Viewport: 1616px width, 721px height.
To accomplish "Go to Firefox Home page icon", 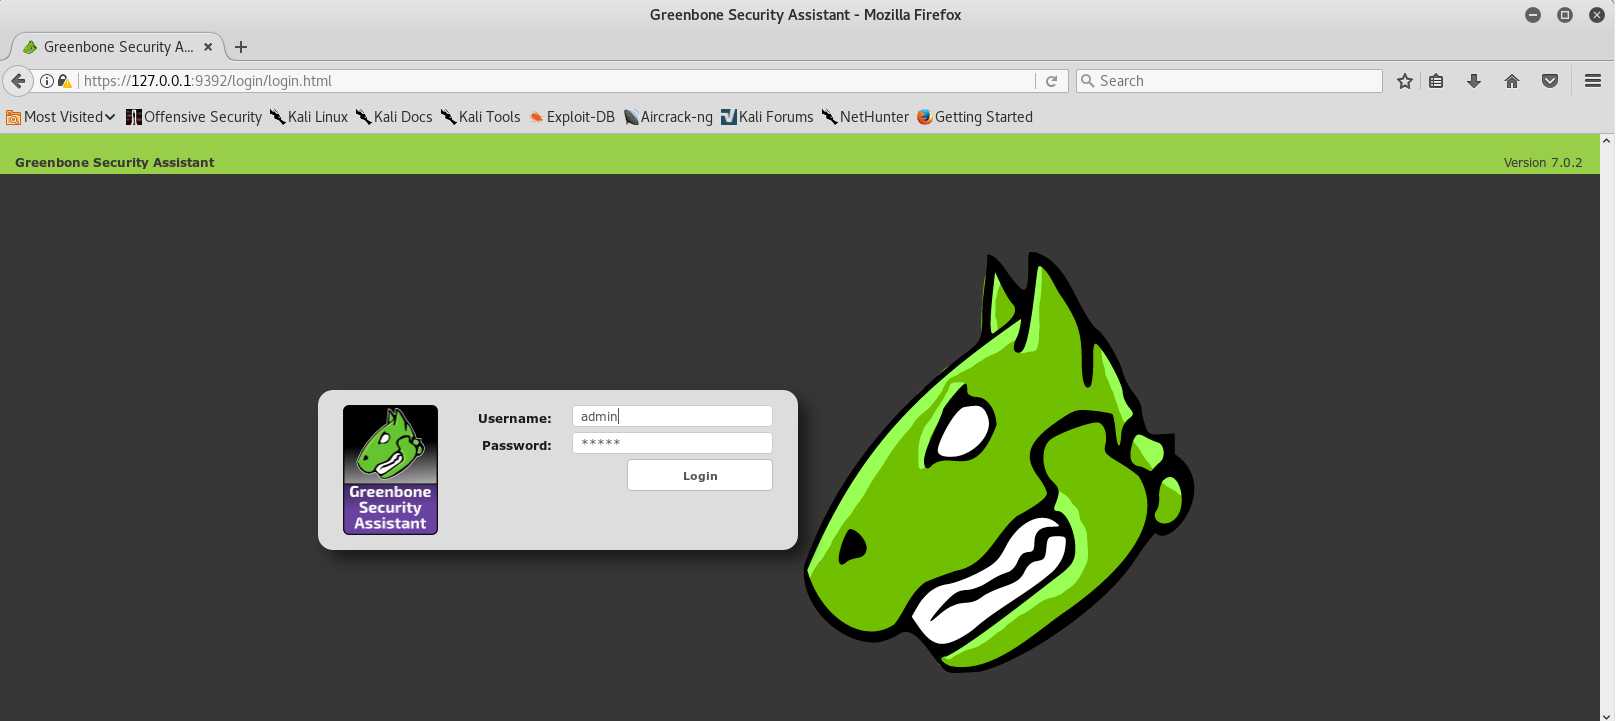I will click(1512, 81).
